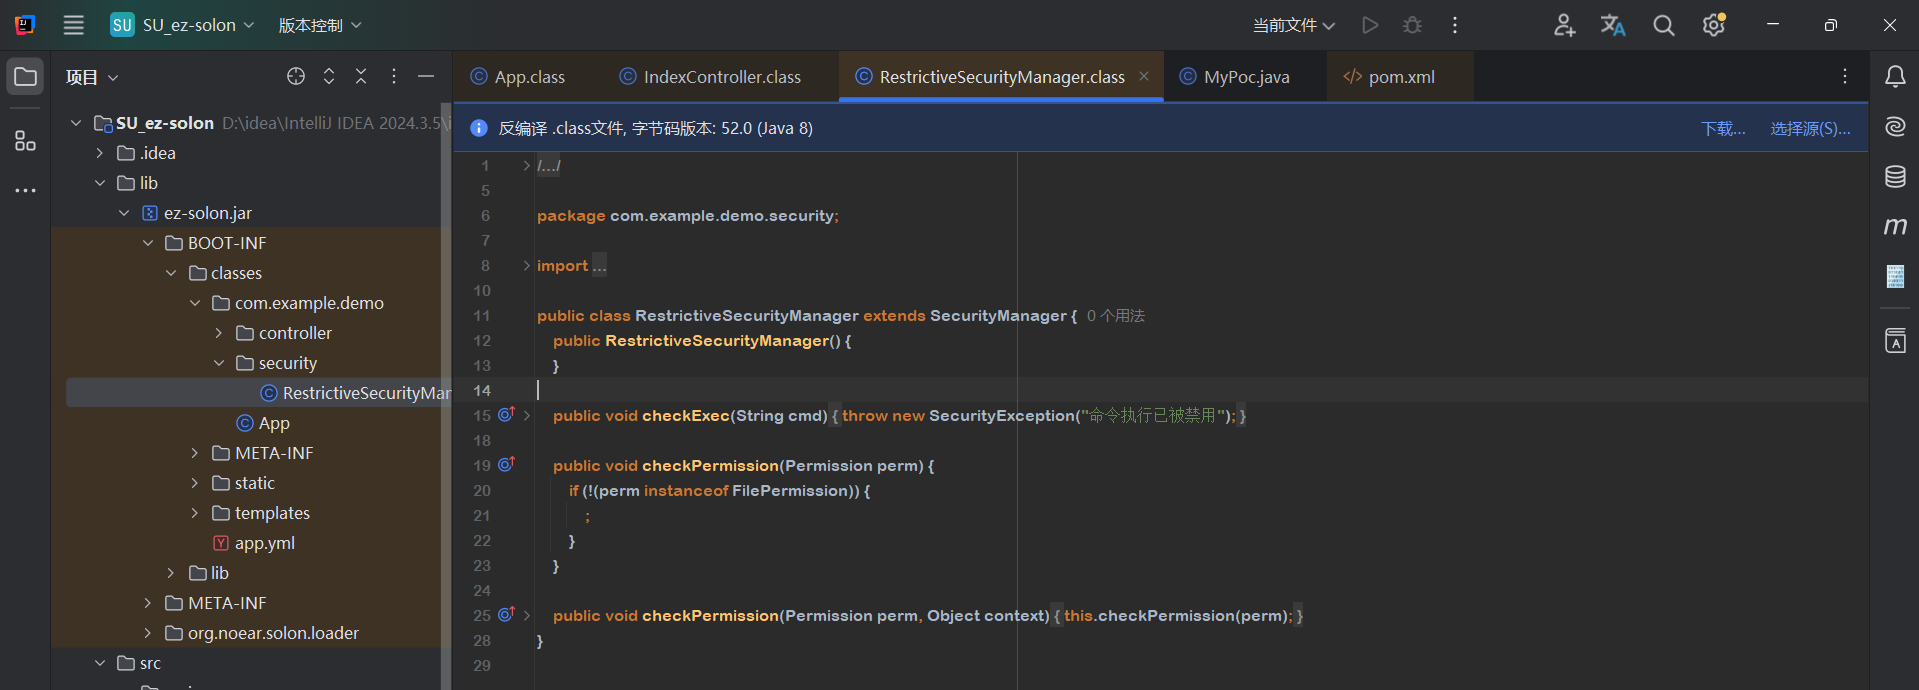Image resolution: width=1919 pixels, height=690 pixels.
Task: Expand the templates folder
Action: click(195, 513)
